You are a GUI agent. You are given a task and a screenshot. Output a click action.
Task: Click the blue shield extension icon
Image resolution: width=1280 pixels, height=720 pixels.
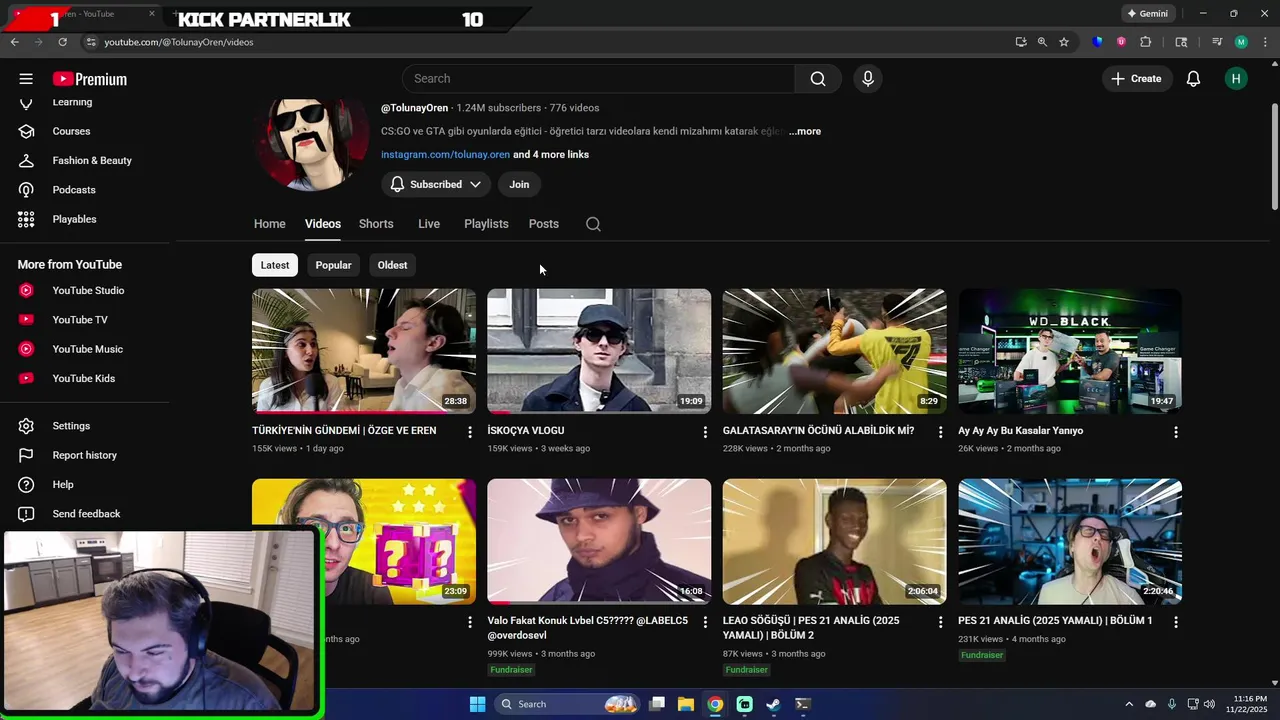(1098, 42)
